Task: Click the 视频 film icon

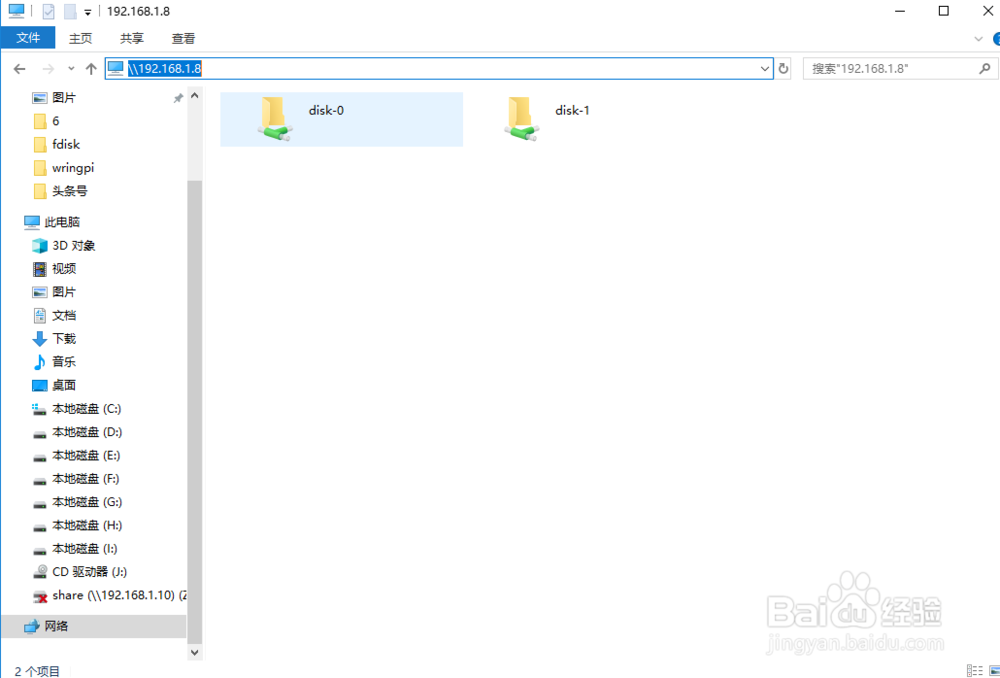Action: tap(40, 269)
